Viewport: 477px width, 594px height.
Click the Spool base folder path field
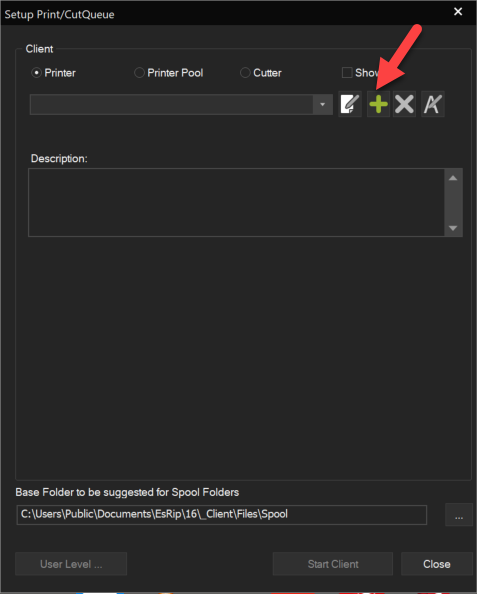point(222,514)
